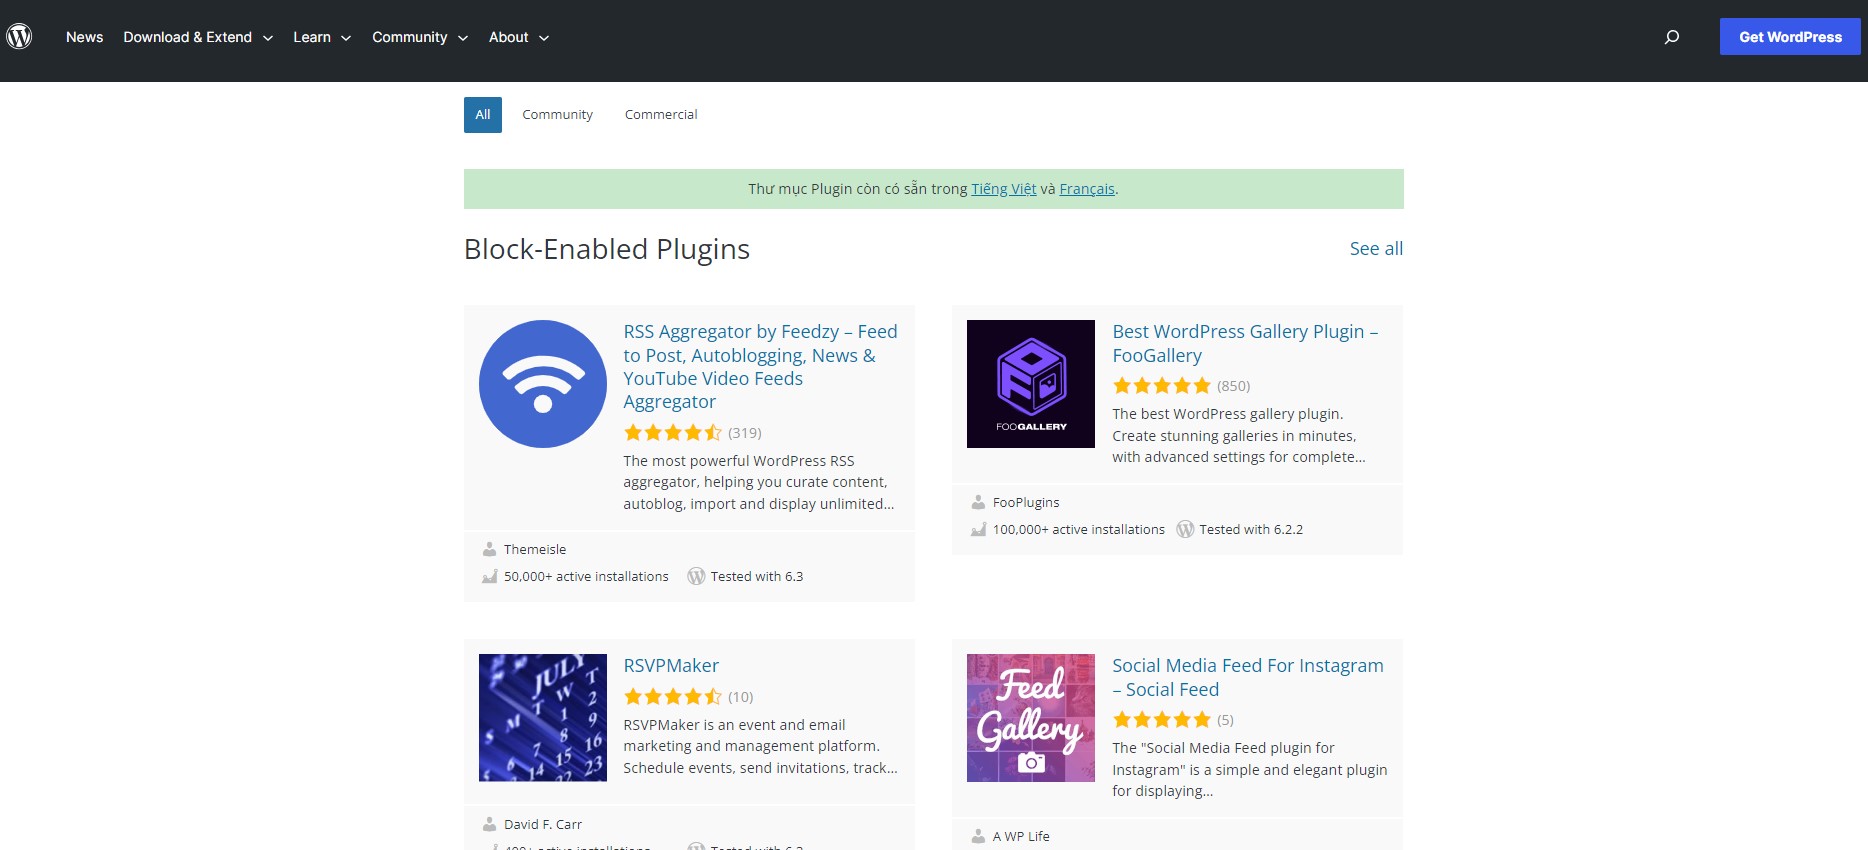Open the Feed Gallery plugin thumbnail
Screen dimensions: 1868x850
[1031, 718]
